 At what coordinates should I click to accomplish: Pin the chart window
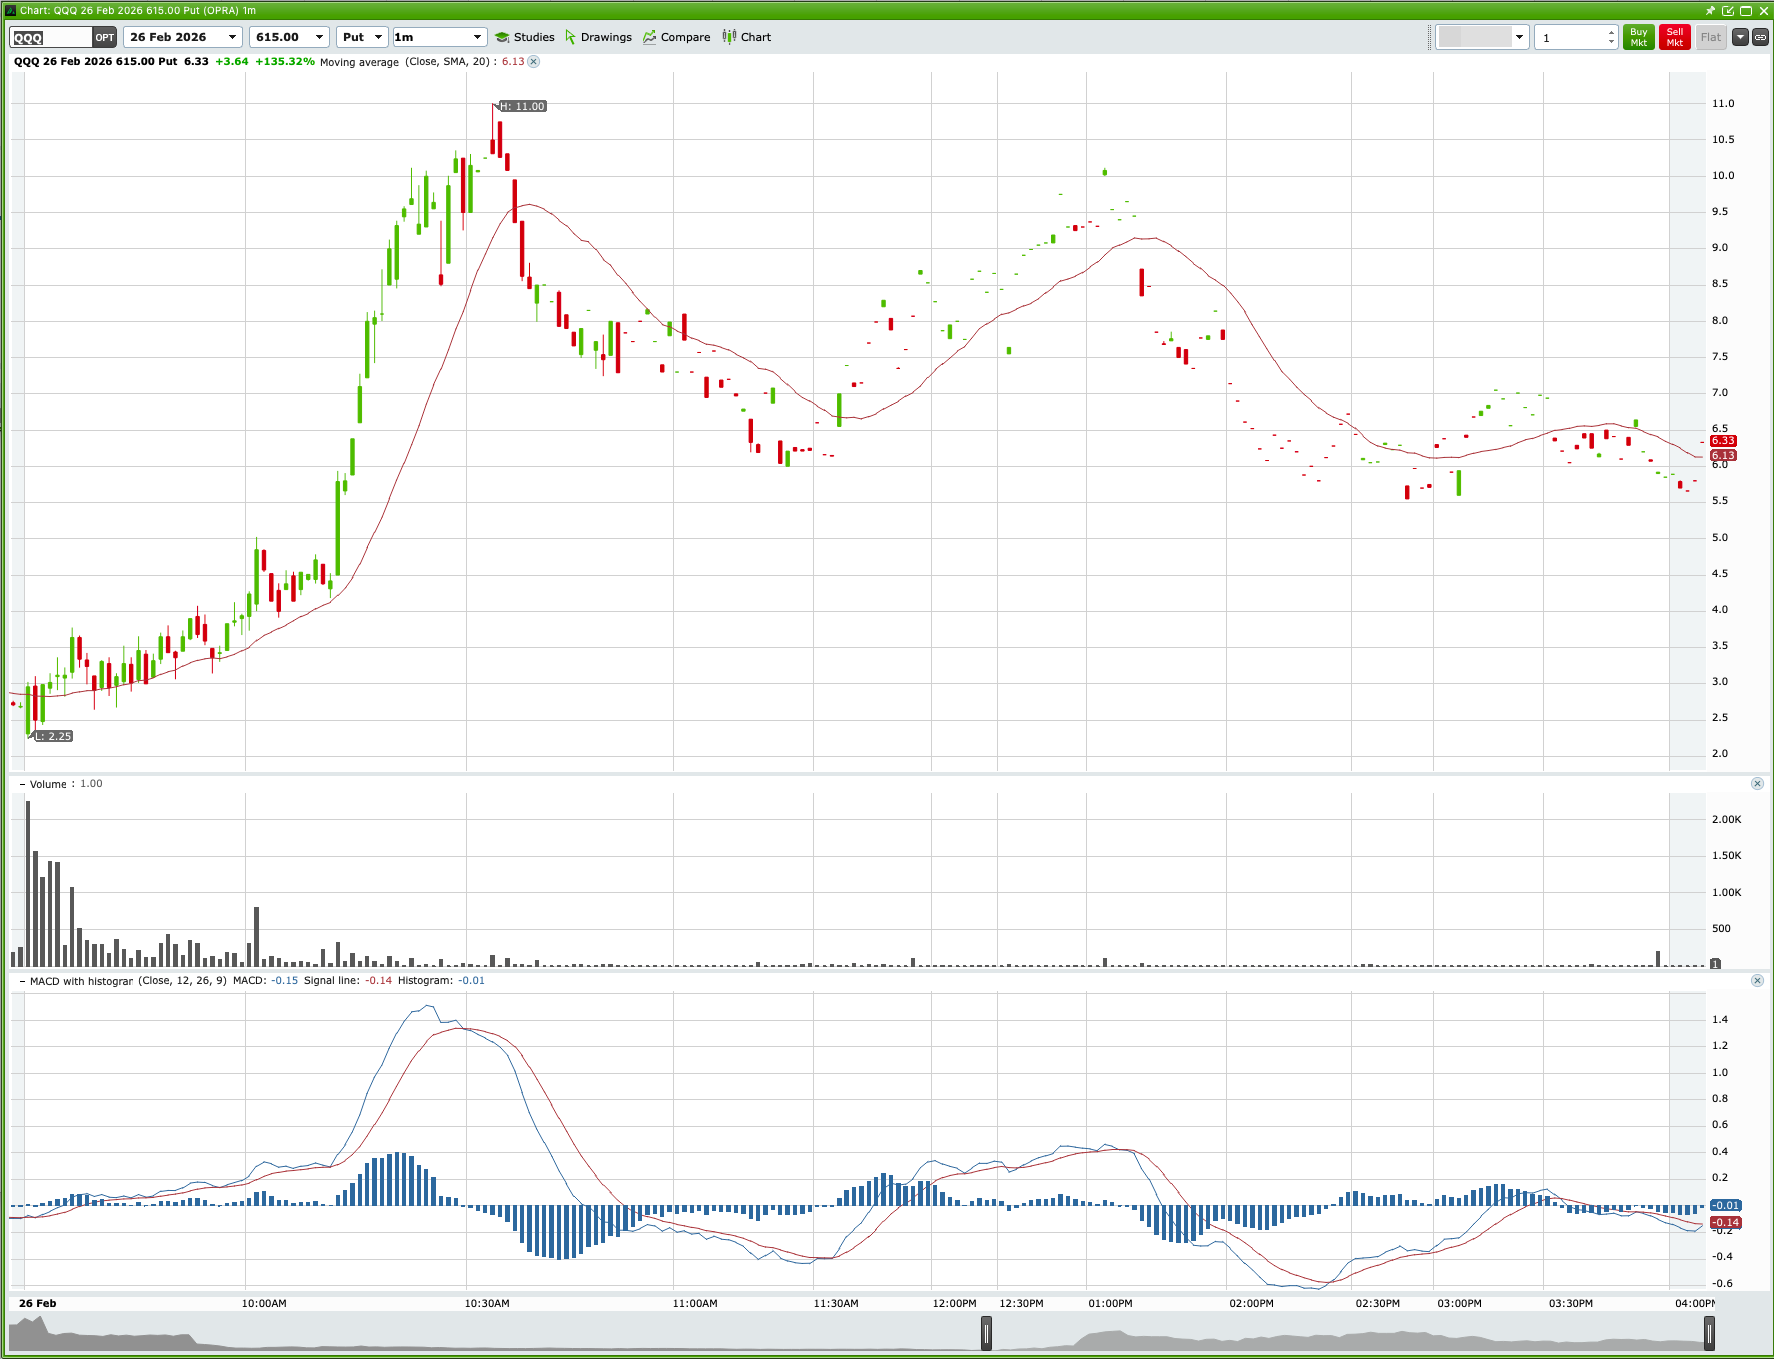point(1710,11)
